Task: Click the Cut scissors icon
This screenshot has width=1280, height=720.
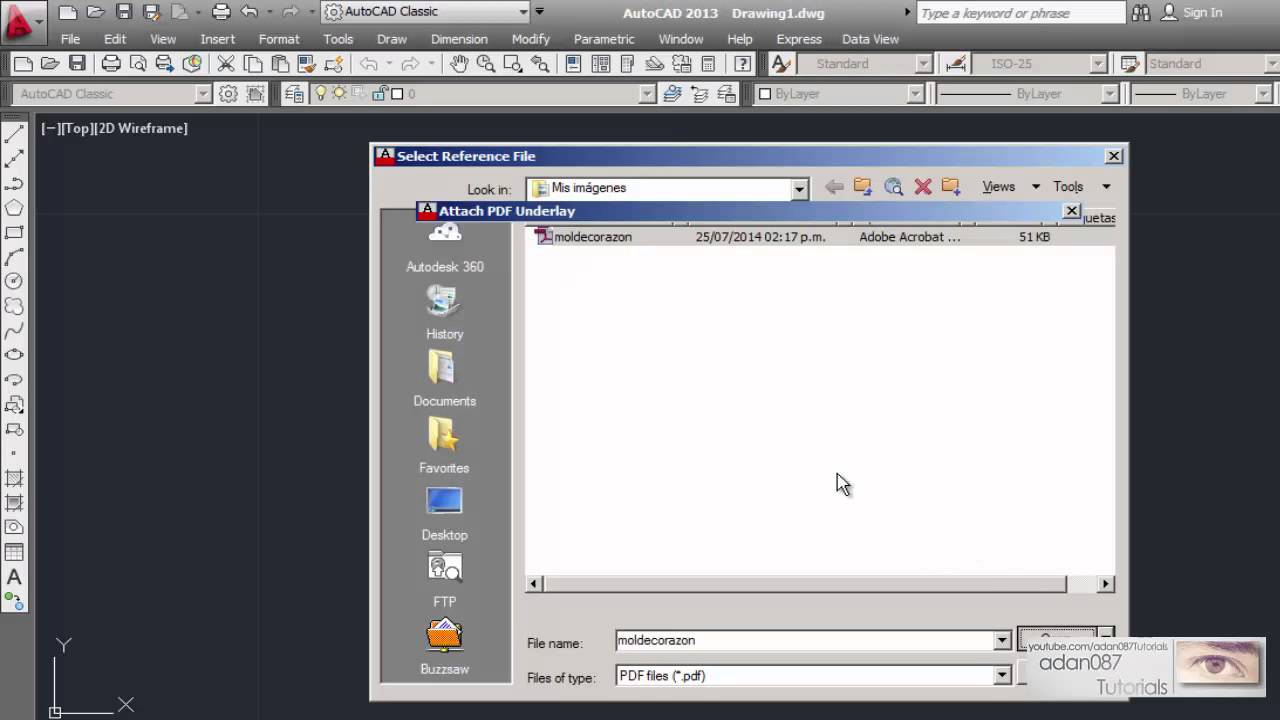Action: pyautogui.click(x=226, y=64)
